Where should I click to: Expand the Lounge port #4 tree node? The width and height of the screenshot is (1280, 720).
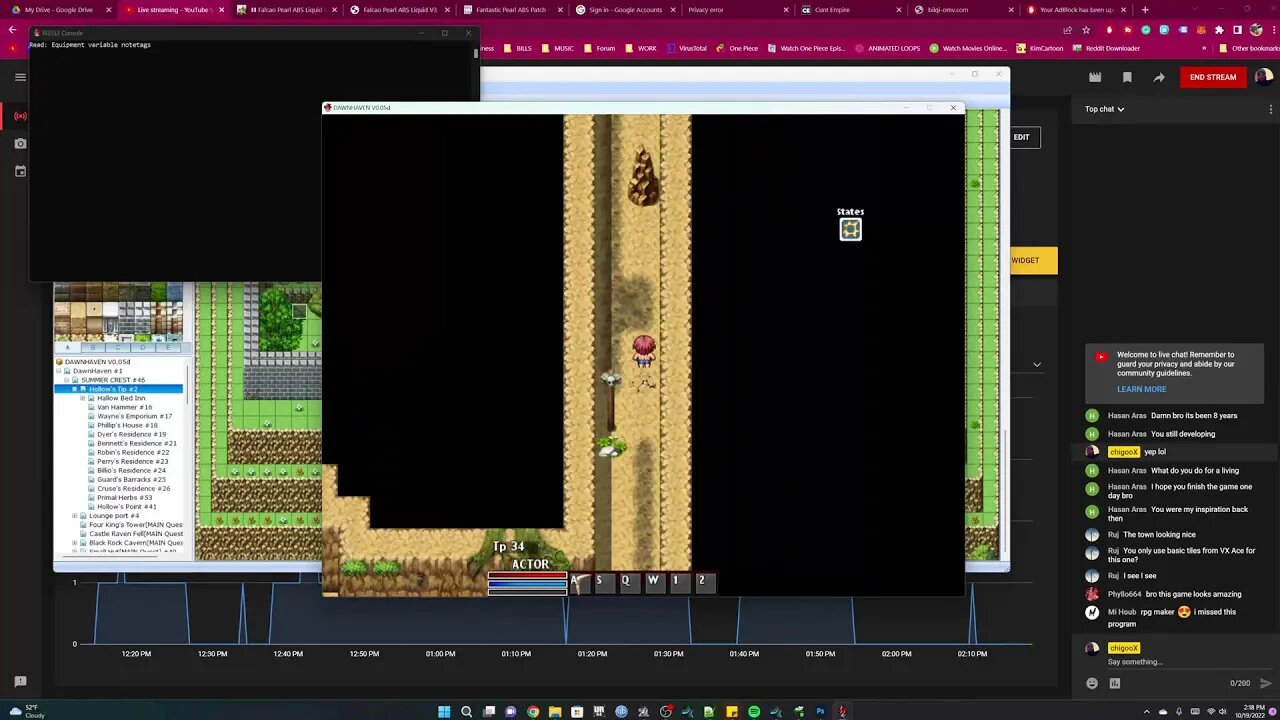(x=74, y=516)
